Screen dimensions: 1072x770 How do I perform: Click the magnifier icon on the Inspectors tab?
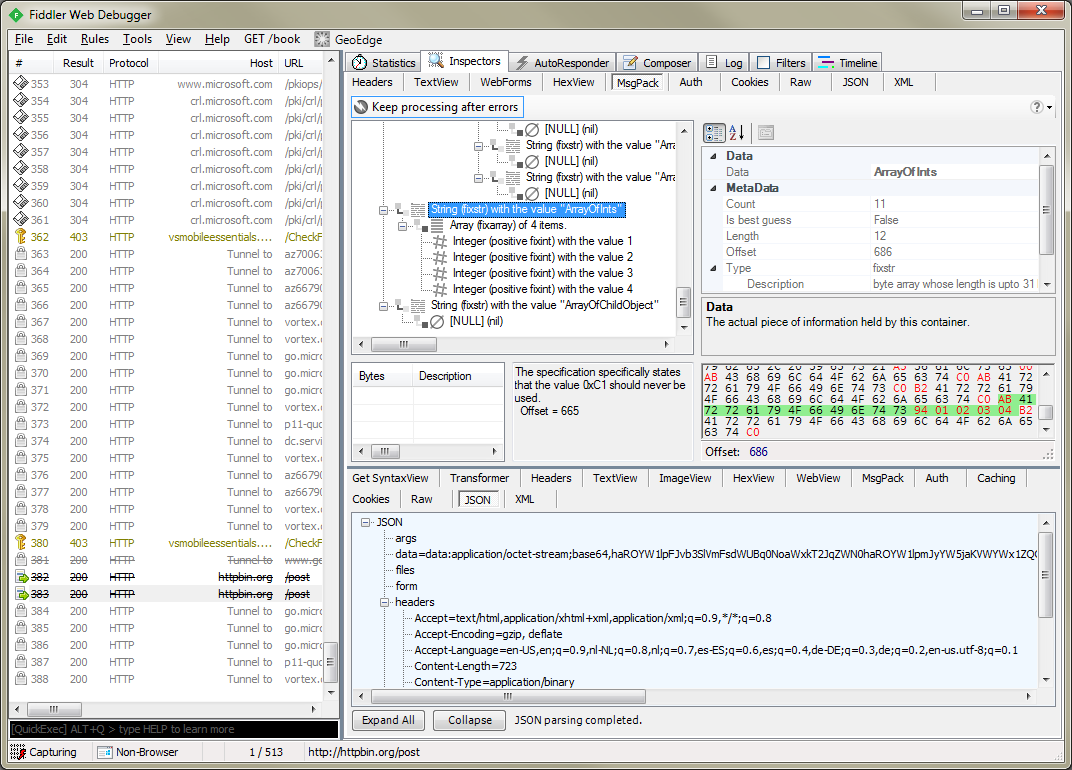pyautogui.click(x=436, y=61)
